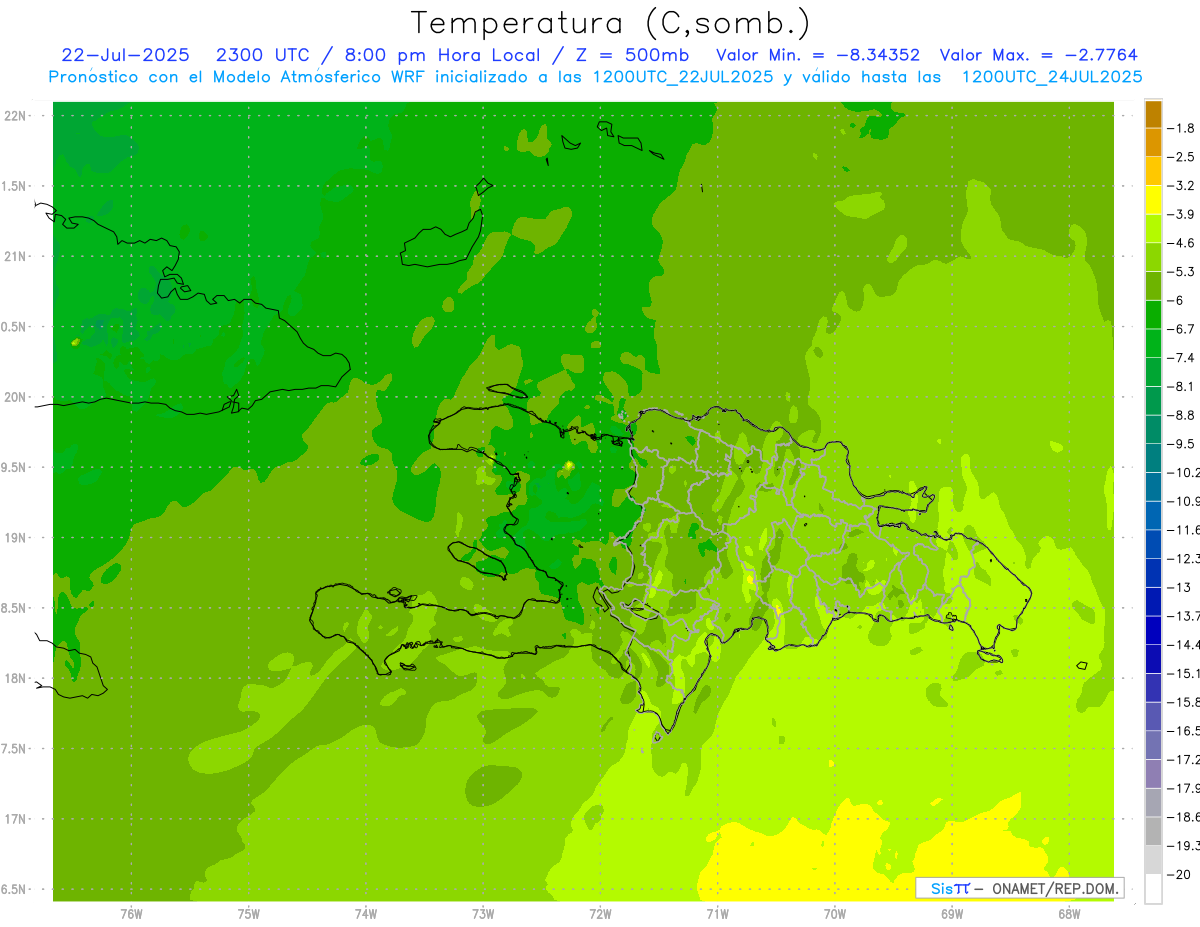Image resolution: width=1200 pixels, height=927 pixels.
Task: Click the blue colorbar swatch between -13 and -13.7
Action: [1153, 601]
